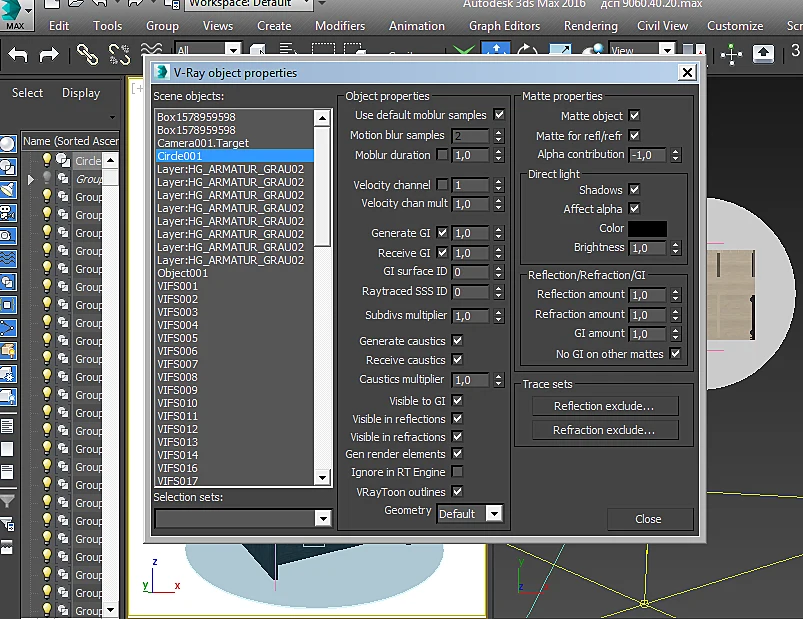Open the Graph Editors menu
The width and height of the screenshot is (803, 619).
504,26
